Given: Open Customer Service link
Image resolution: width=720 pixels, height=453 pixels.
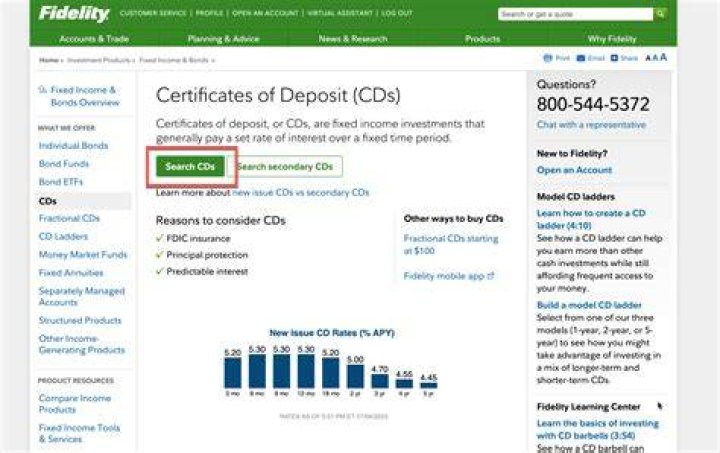Looking at the screenshot, I should click(x=153, y=13).
